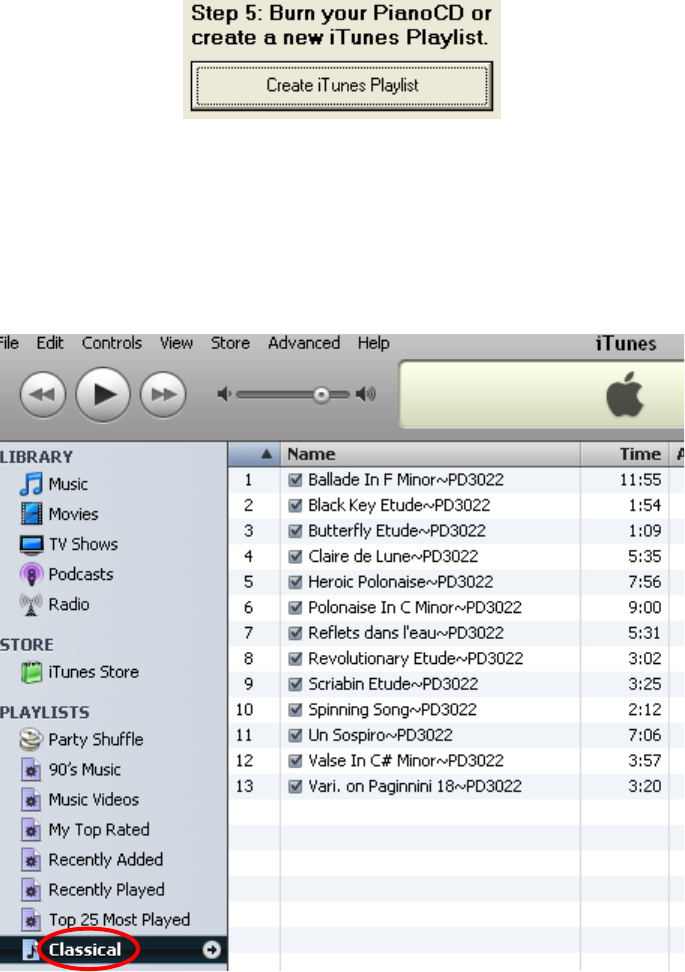Select the 90's Music playlist
Image resolution: width=685 pixels, height=972 pixels.
coord(85,769)
